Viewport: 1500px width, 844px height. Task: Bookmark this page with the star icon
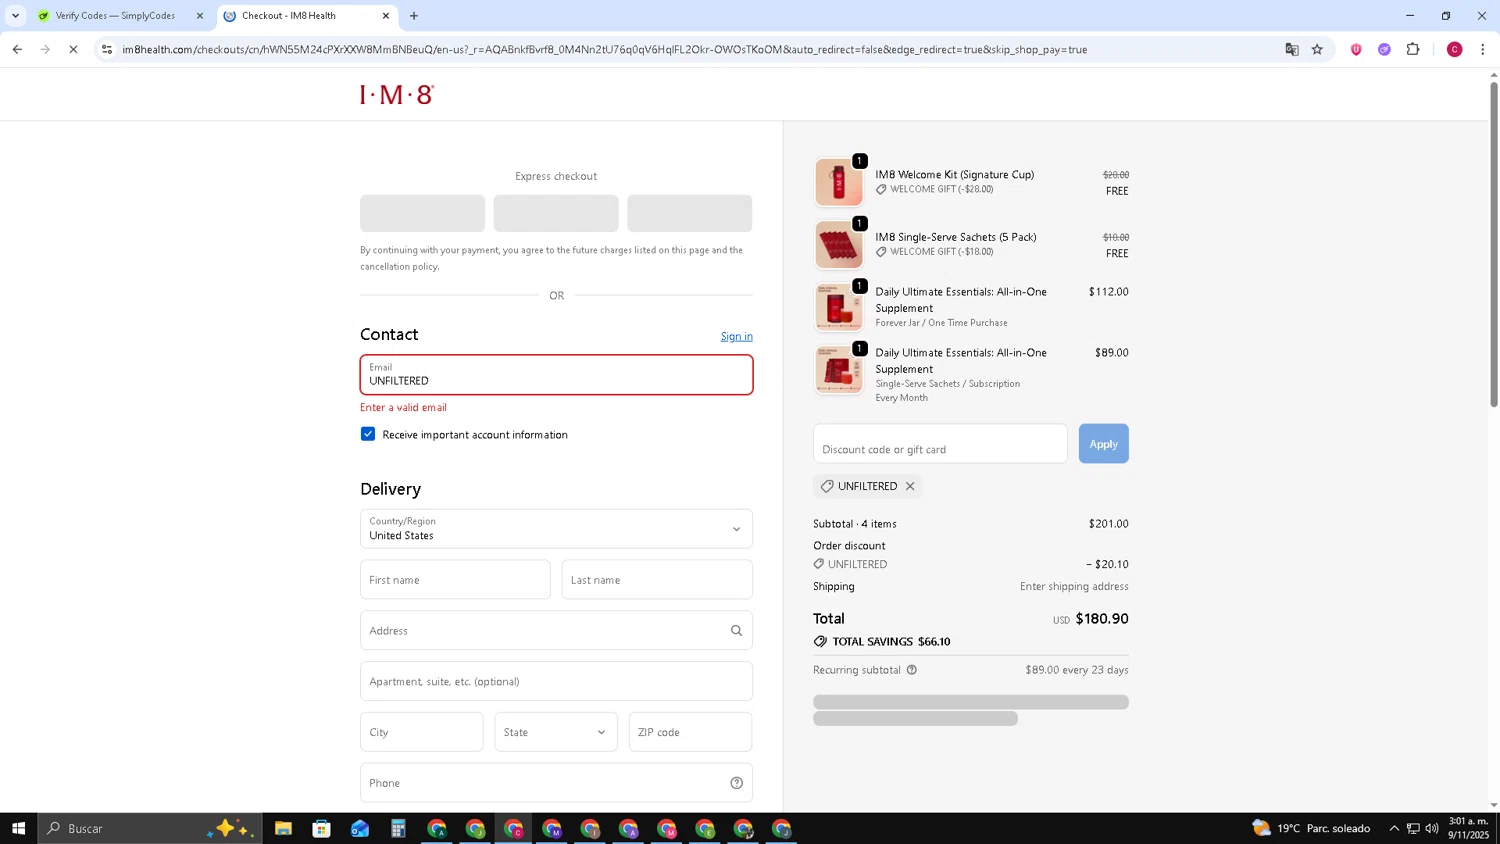coord(1317,49)
